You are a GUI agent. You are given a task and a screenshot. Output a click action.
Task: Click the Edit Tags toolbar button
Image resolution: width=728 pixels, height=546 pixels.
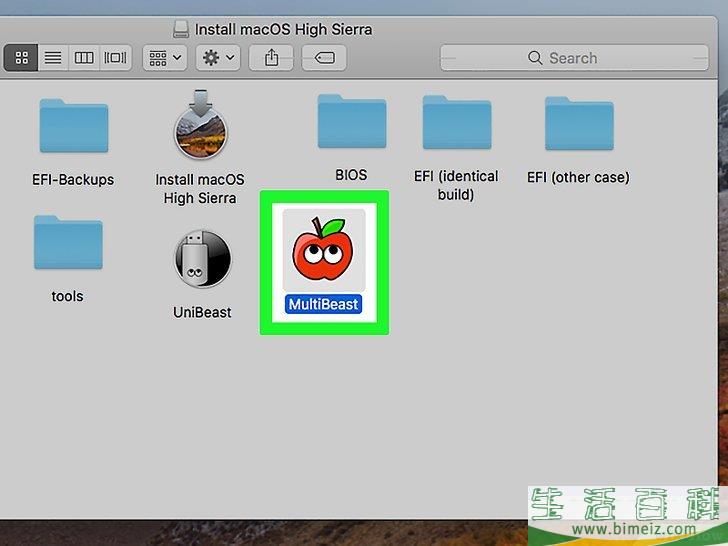pyautogui.click(x=324, y=58)
